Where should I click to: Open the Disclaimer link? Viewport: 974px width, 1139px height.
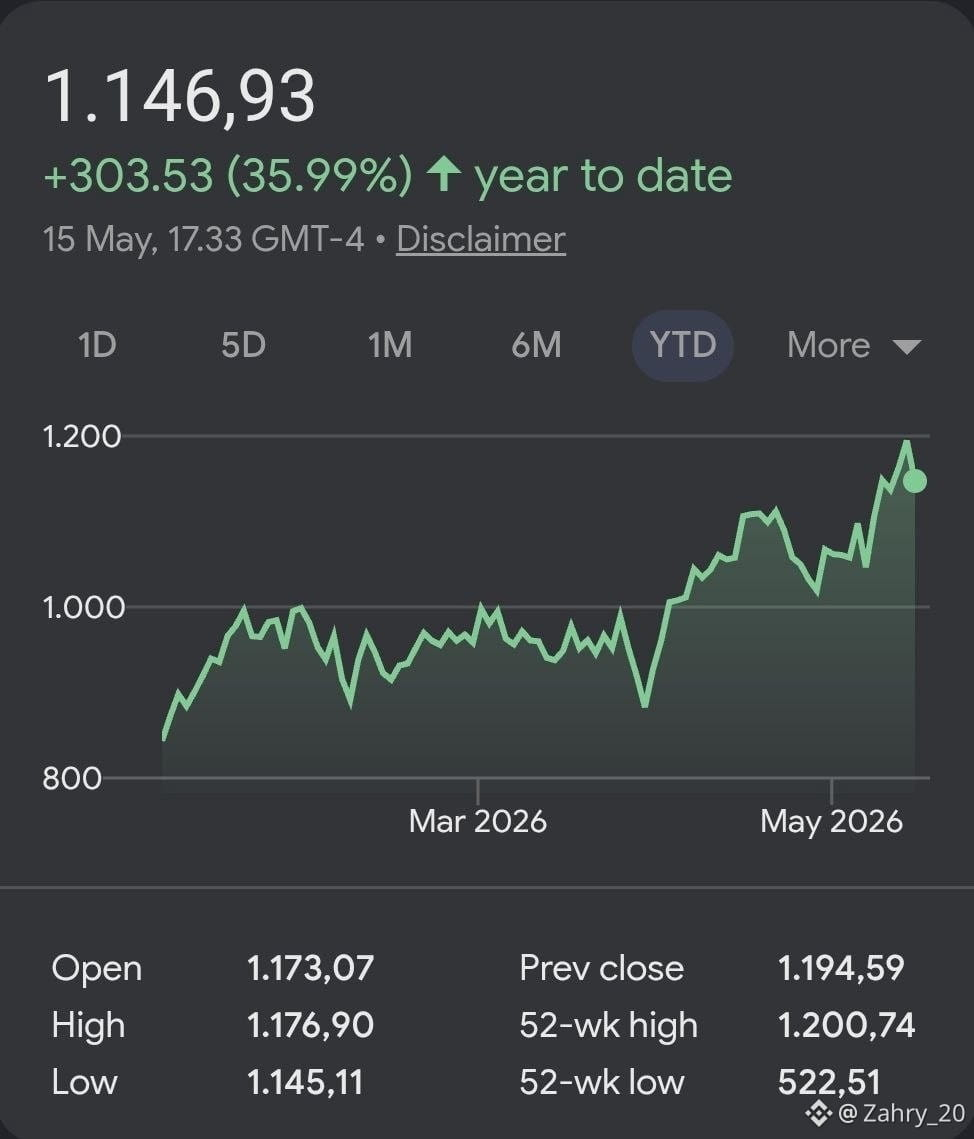[481, 239]
